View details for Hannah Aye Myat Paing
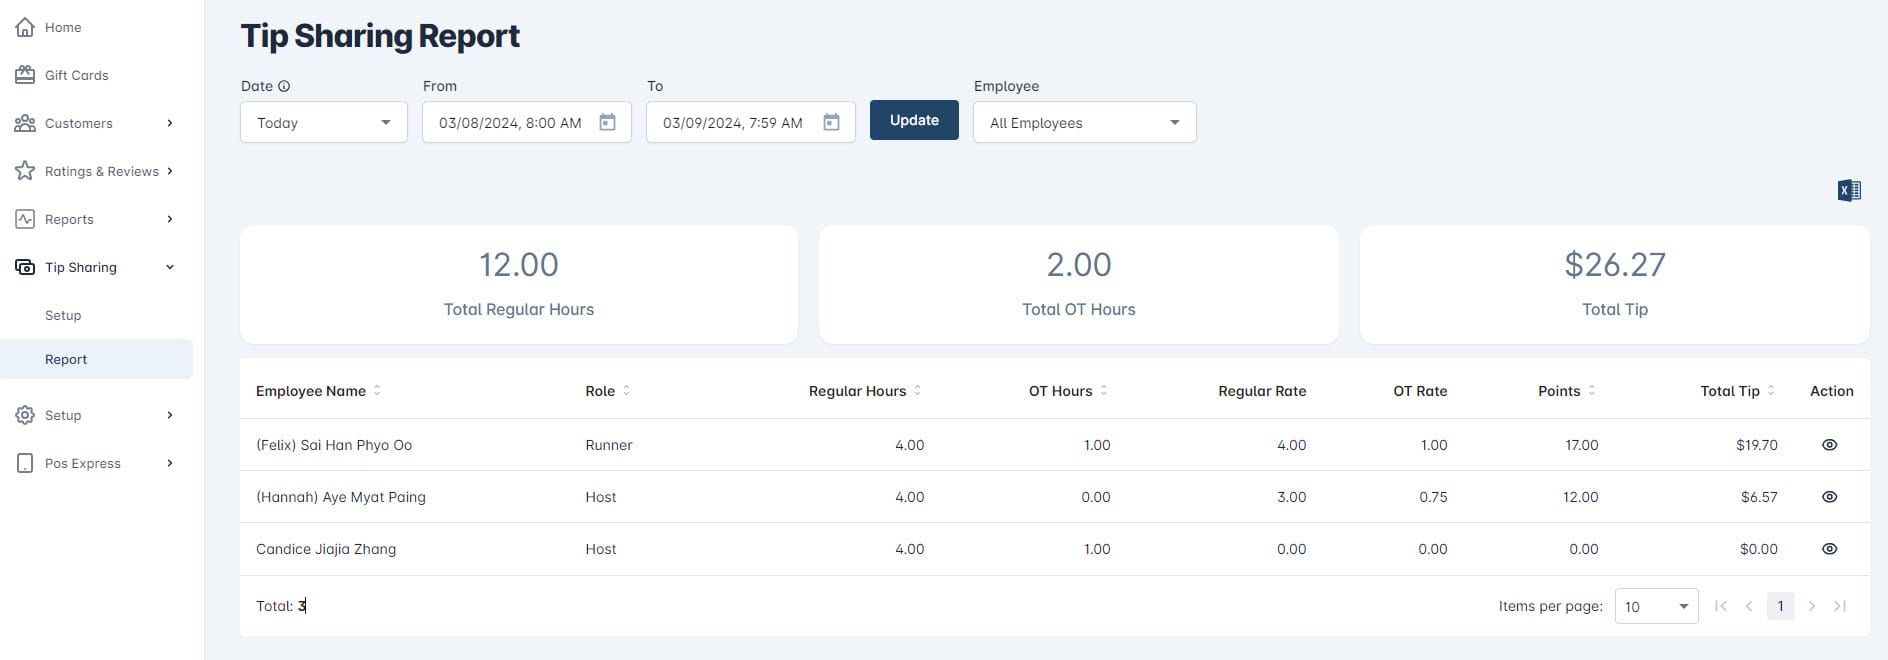Screen dimensions: 1888x660 pyautogui.click(x=1829, y=497)
